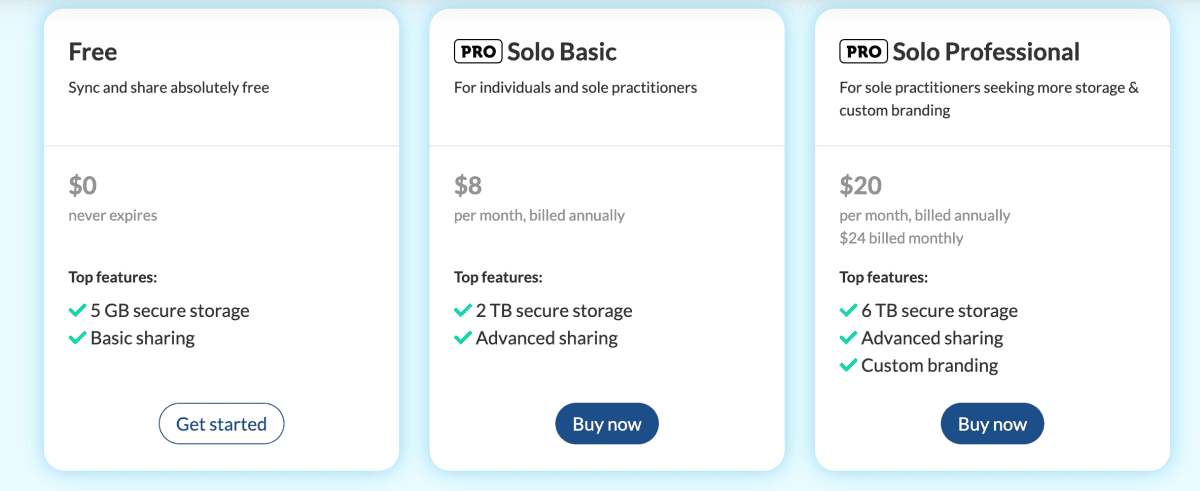Select the Solo Professional plan heading
1200x491 pixels.
[x=986, y=52]
